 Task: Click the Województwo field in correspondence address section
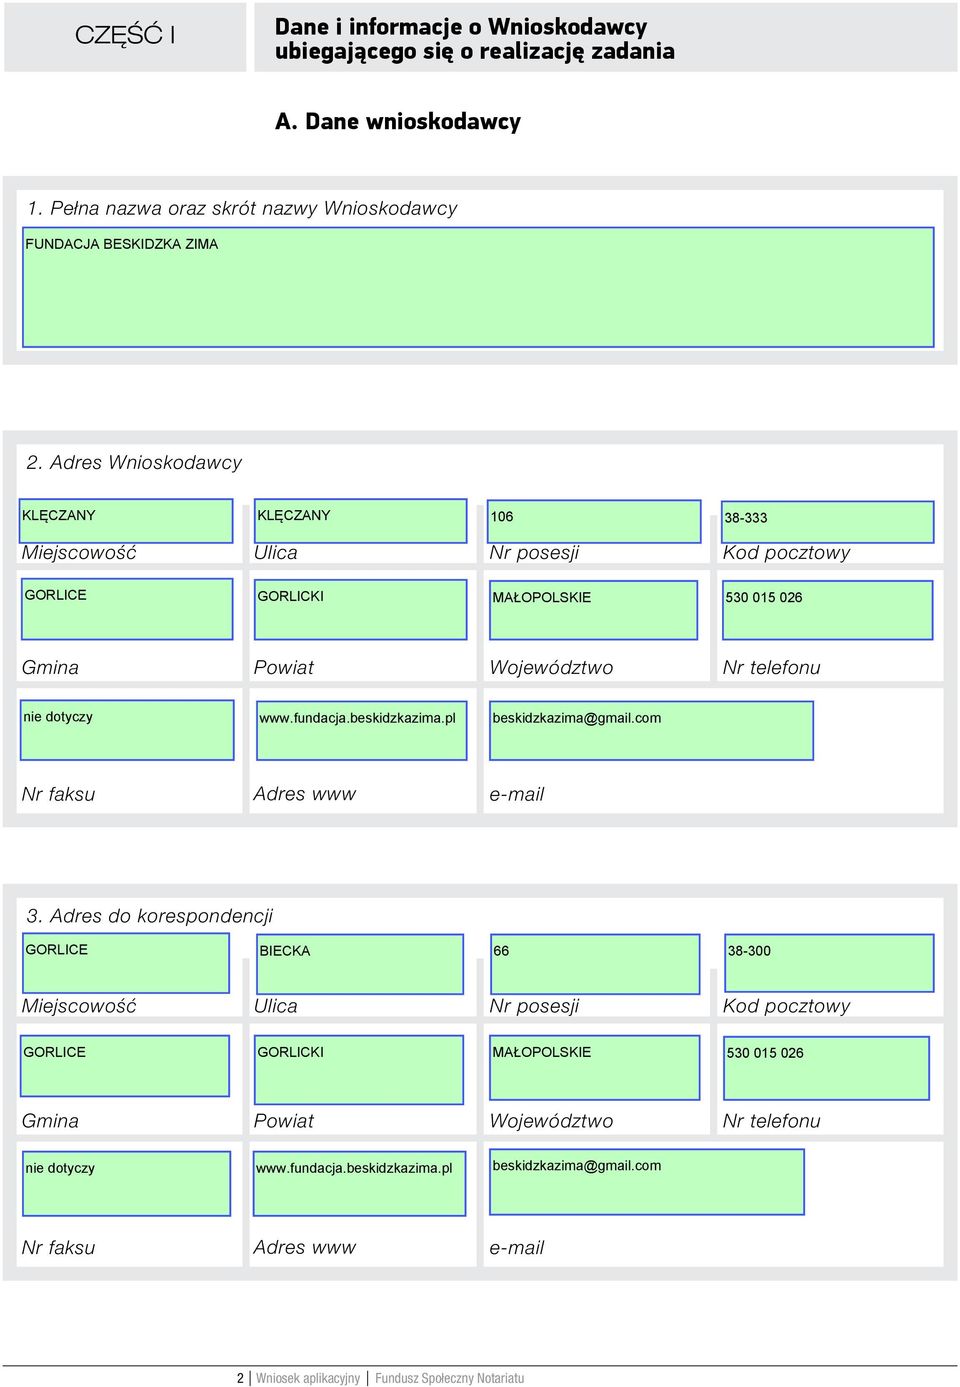[594, 1068]
